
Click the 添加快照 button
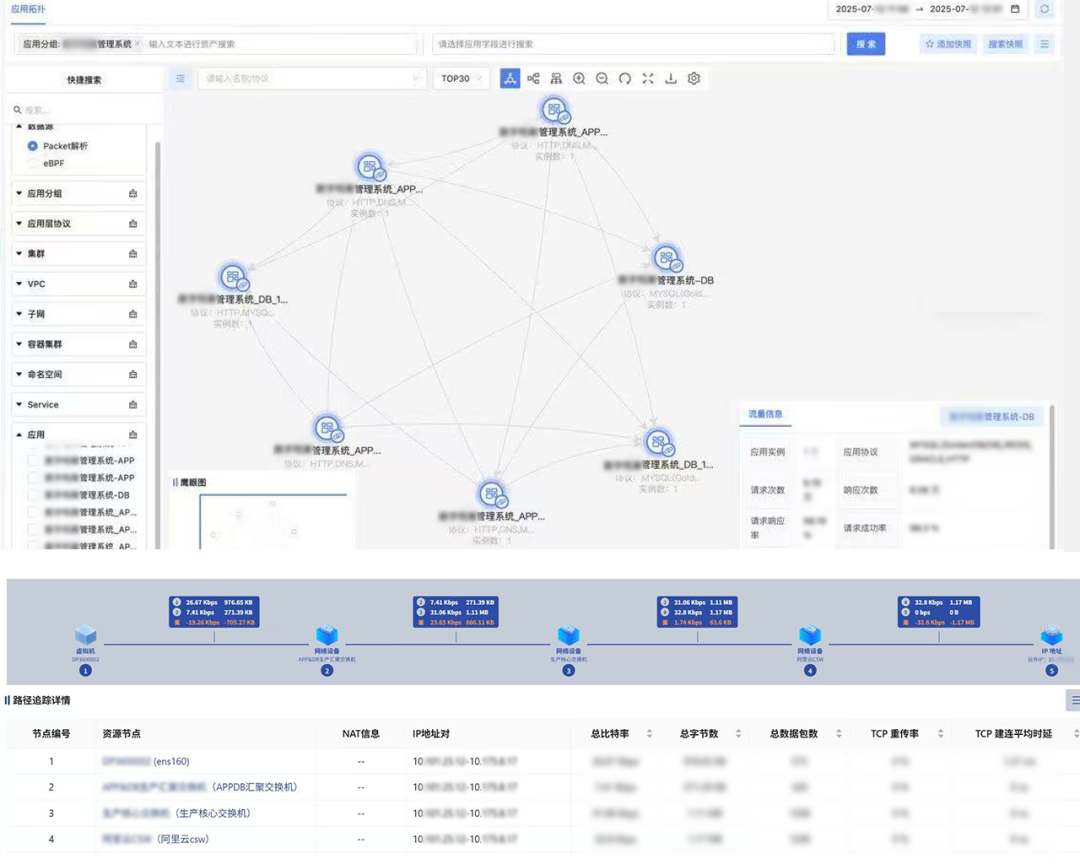(x=948, y=44)
